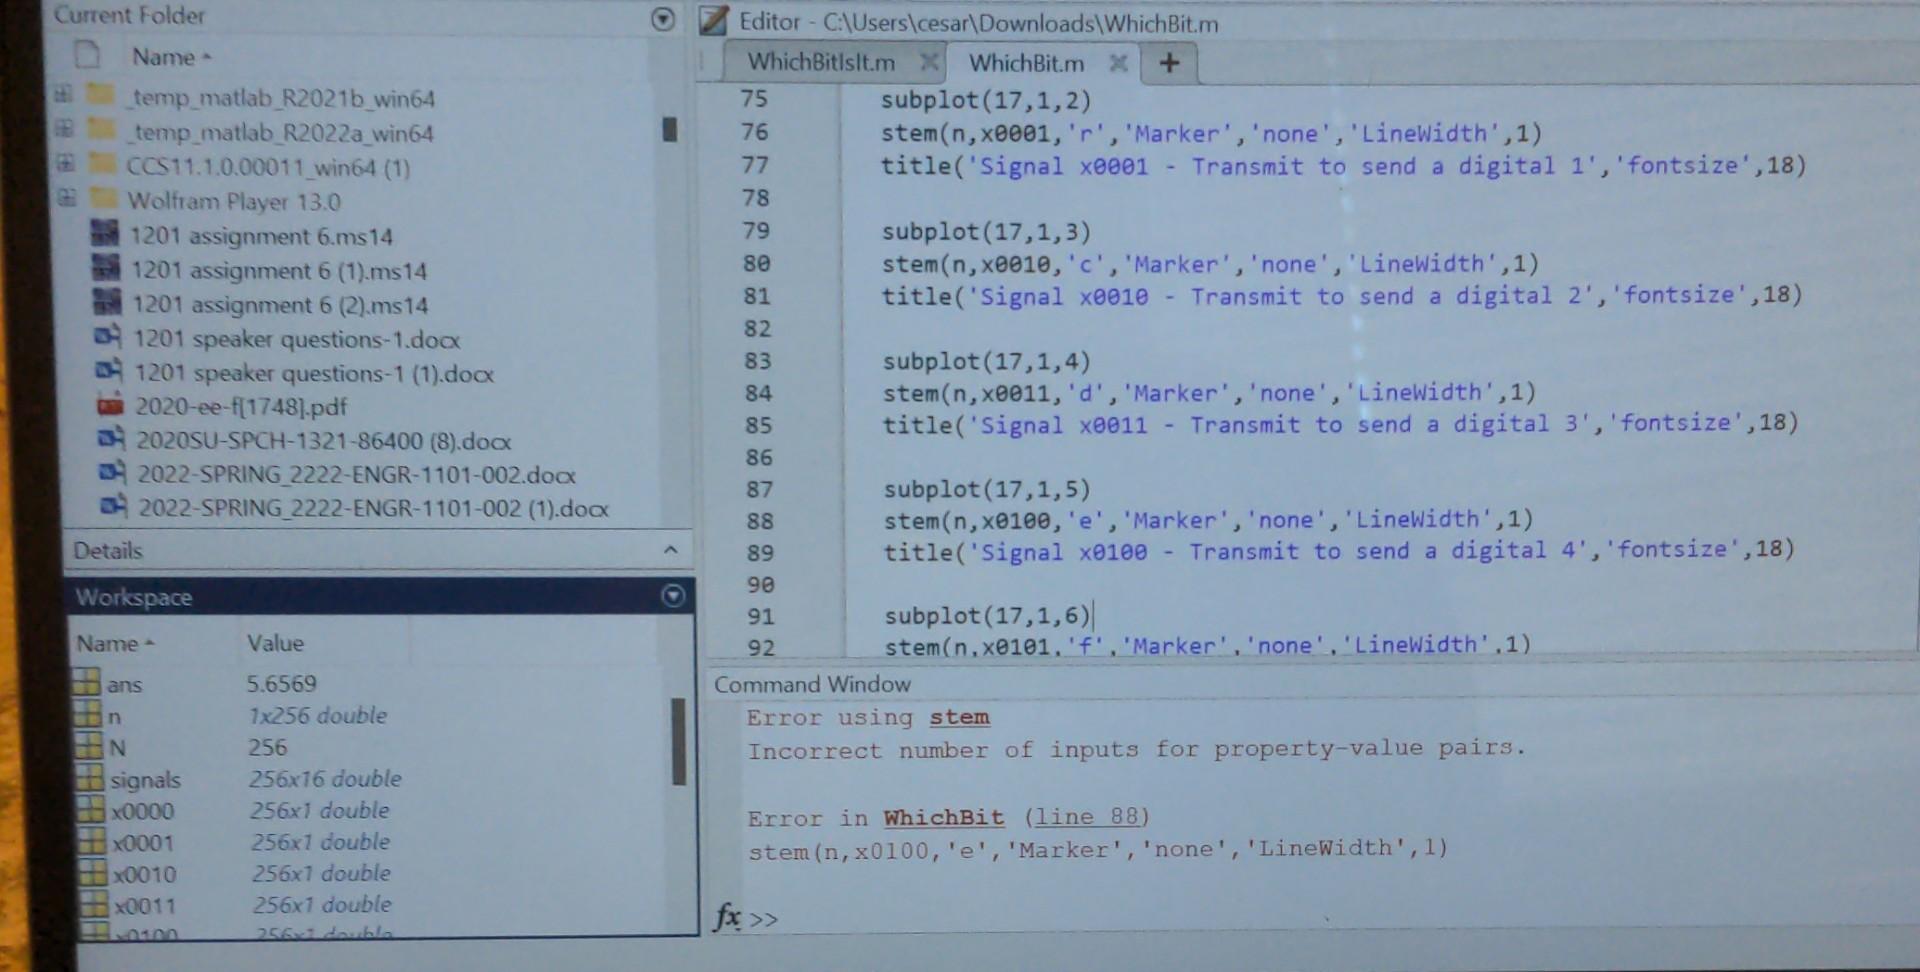Image resolution: width=1920 pixels, height=972 pixels.
Task: Open the stem documentation link in the error
Action: tap(957, 716)
